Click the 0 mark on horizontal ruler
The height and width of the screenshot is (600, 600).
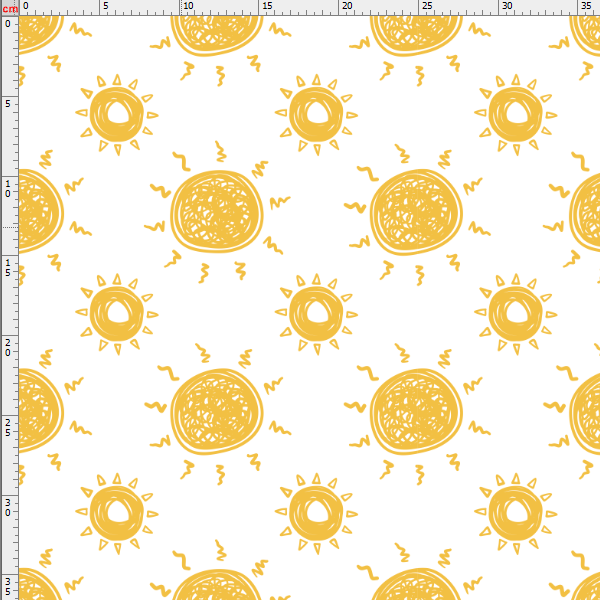point(26,6)
